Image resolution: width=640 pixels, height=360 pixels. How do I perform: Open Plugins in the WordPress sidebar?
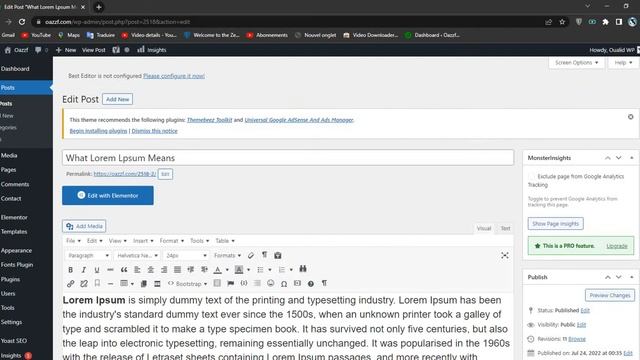click(x=11, y=280)
